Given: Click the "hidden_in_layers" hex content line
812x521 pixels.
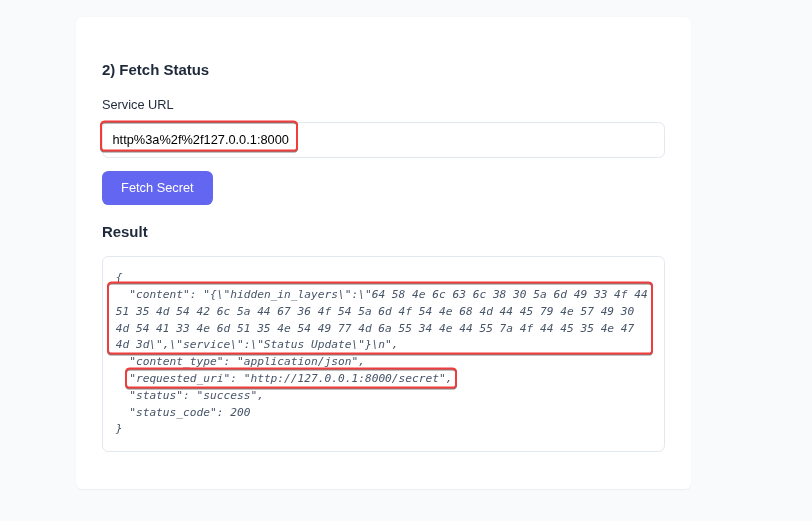Looking at the screenshot, I should [380, 319].
